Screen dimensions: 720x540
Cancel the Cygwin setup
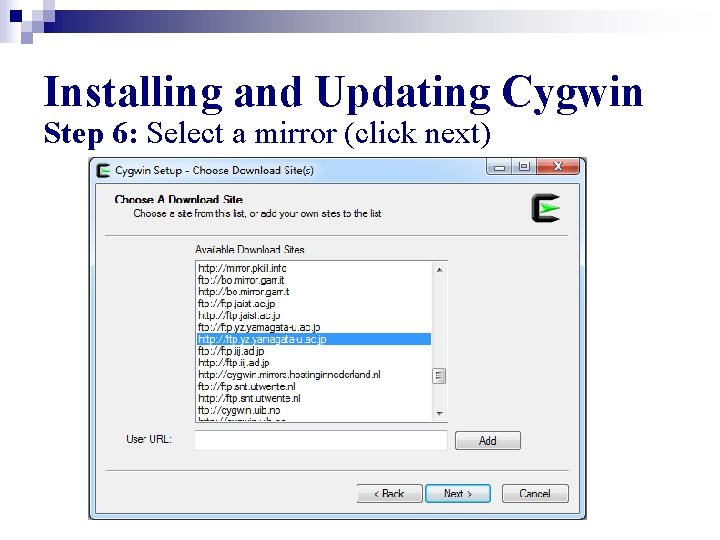pos(535,494)
